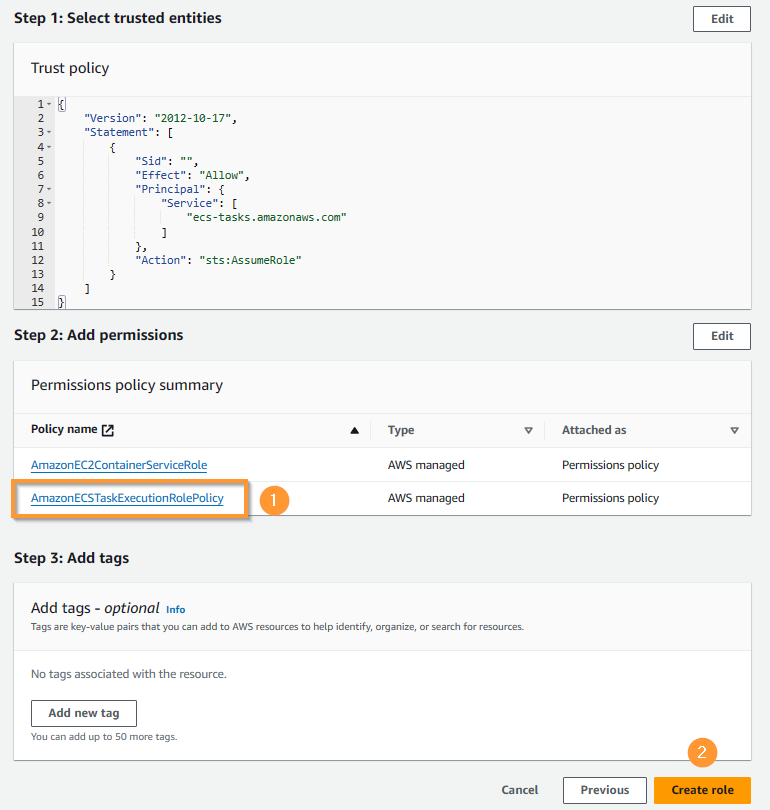The image size is (770, 810).
Task: Click the external link icon beside Policy name
Action: pyautogui.click(x=107, y=430)
